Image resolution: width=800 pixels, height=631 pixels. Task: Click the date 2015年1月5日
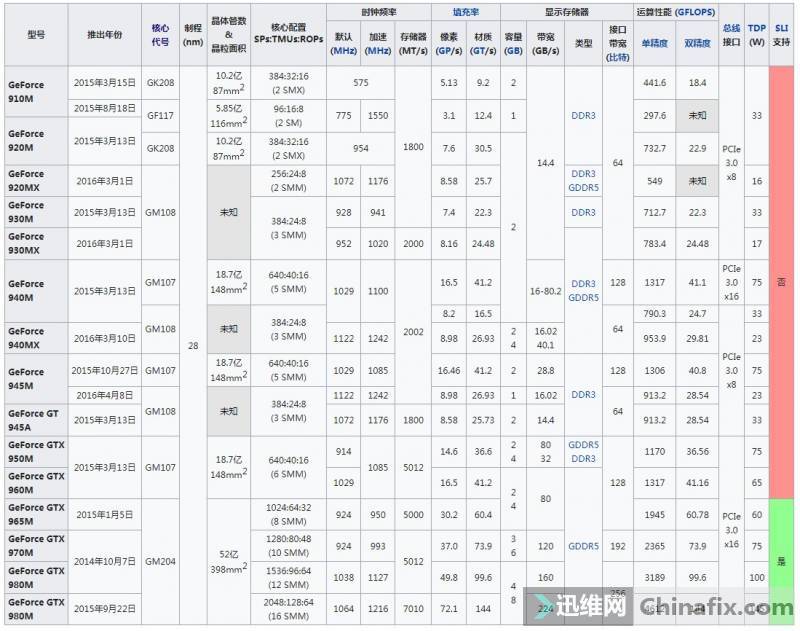pyautogui.click(x=105, y=514)
